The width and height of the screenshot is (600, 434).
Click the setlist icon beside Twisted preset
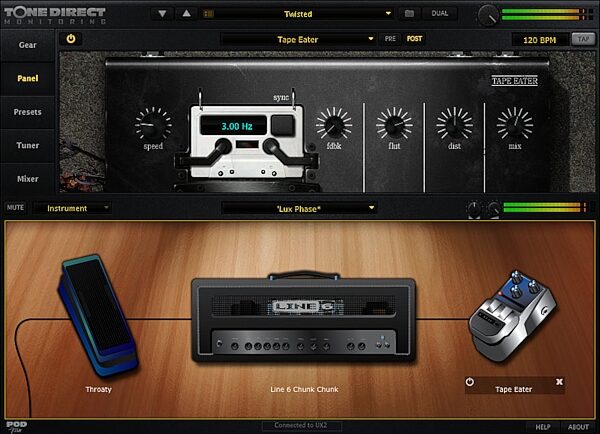[x=209, y=14]
